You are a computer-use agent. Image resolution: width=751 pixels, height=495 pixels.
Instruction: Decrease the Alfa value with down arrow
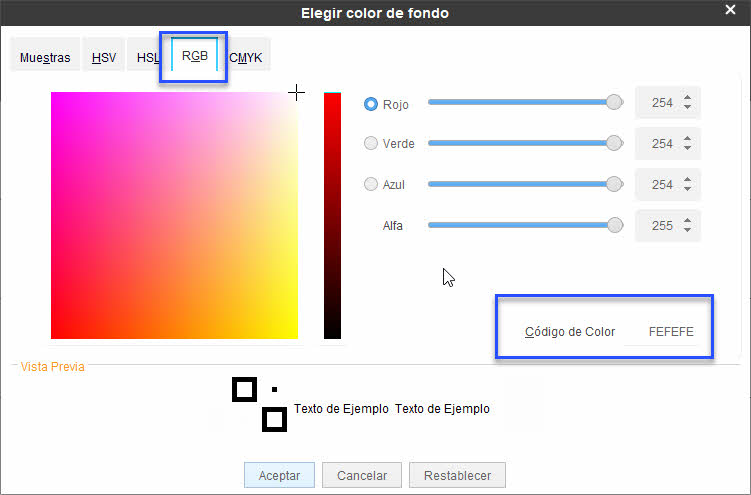point(688,230)
